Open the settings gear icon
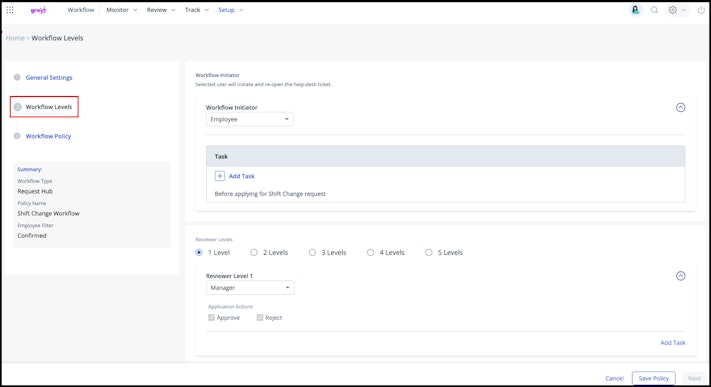Viewport: 711px width, 387px height. coord(672,10)
